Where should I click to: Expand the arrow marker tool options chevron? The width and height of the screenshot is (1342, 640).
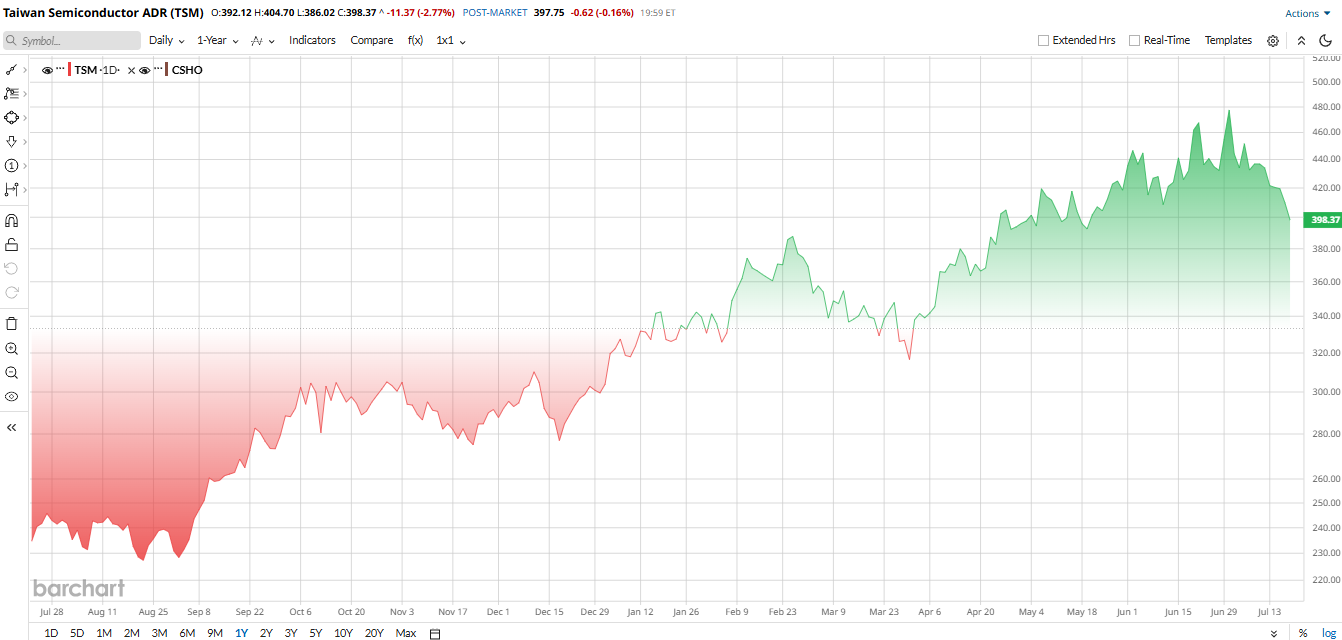[25, 141]
